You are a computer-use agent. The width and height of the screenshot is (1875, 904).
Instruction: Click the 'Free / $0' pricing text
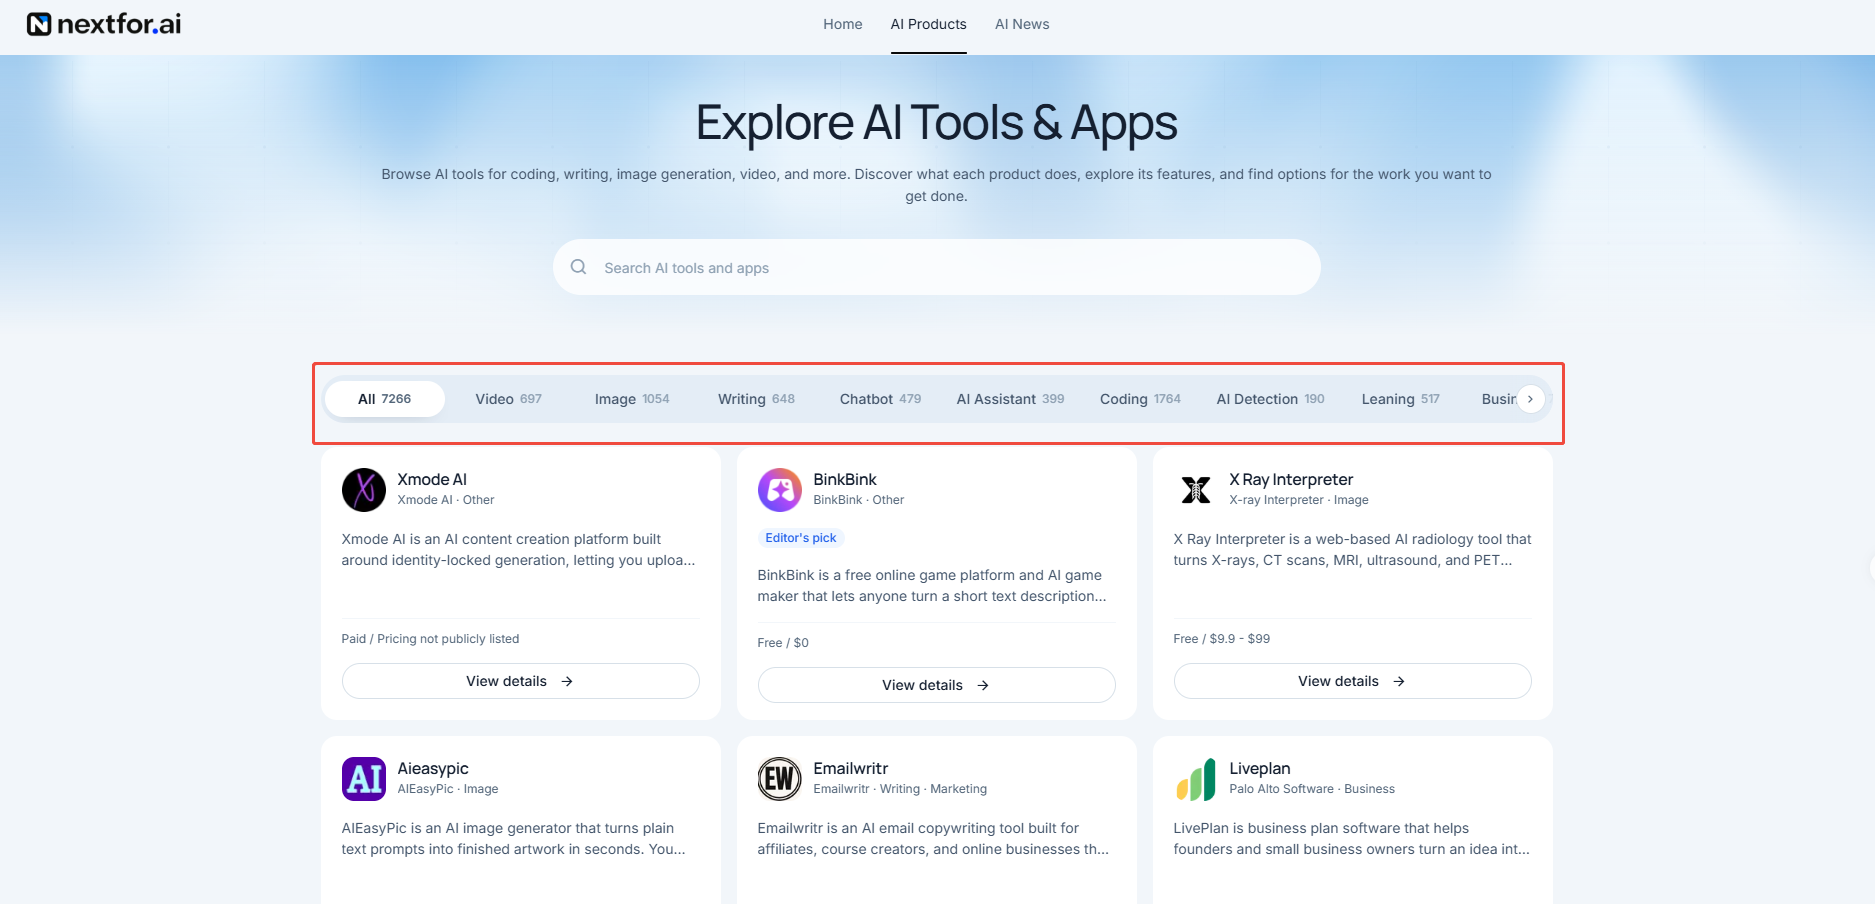point(783,643)
